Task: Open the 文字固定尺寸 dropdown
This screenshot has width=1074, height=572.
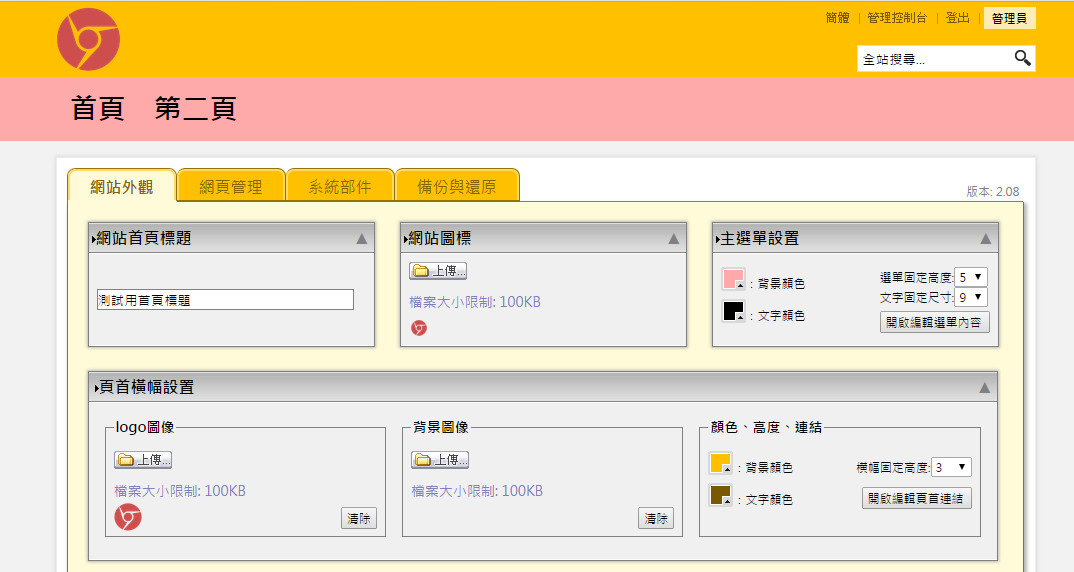Action: click(971, 297)
